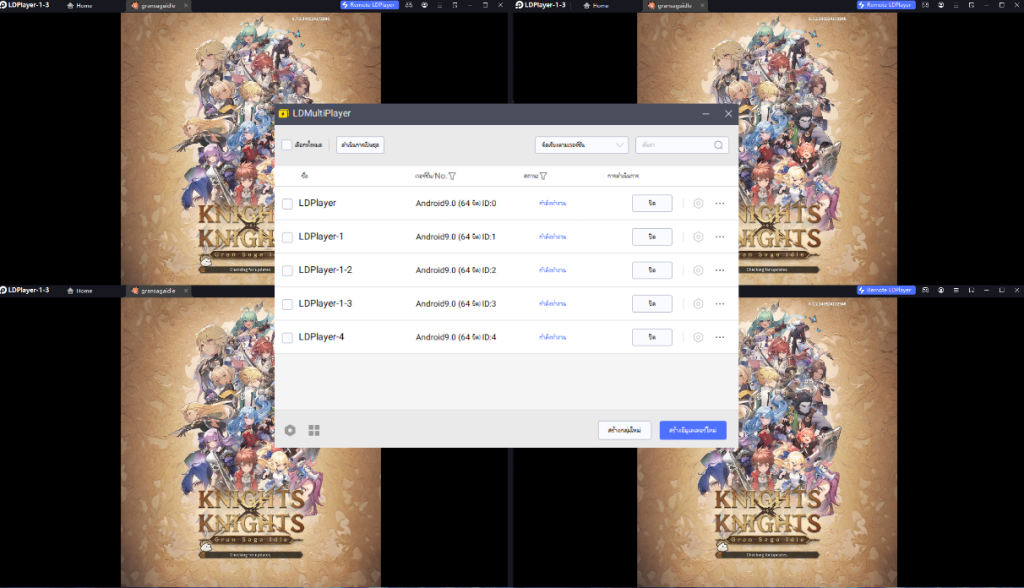Screen dimensions: 1024x588
Task: Open settings gear for LDPlayer-1 row
Action: pos(698,237)
